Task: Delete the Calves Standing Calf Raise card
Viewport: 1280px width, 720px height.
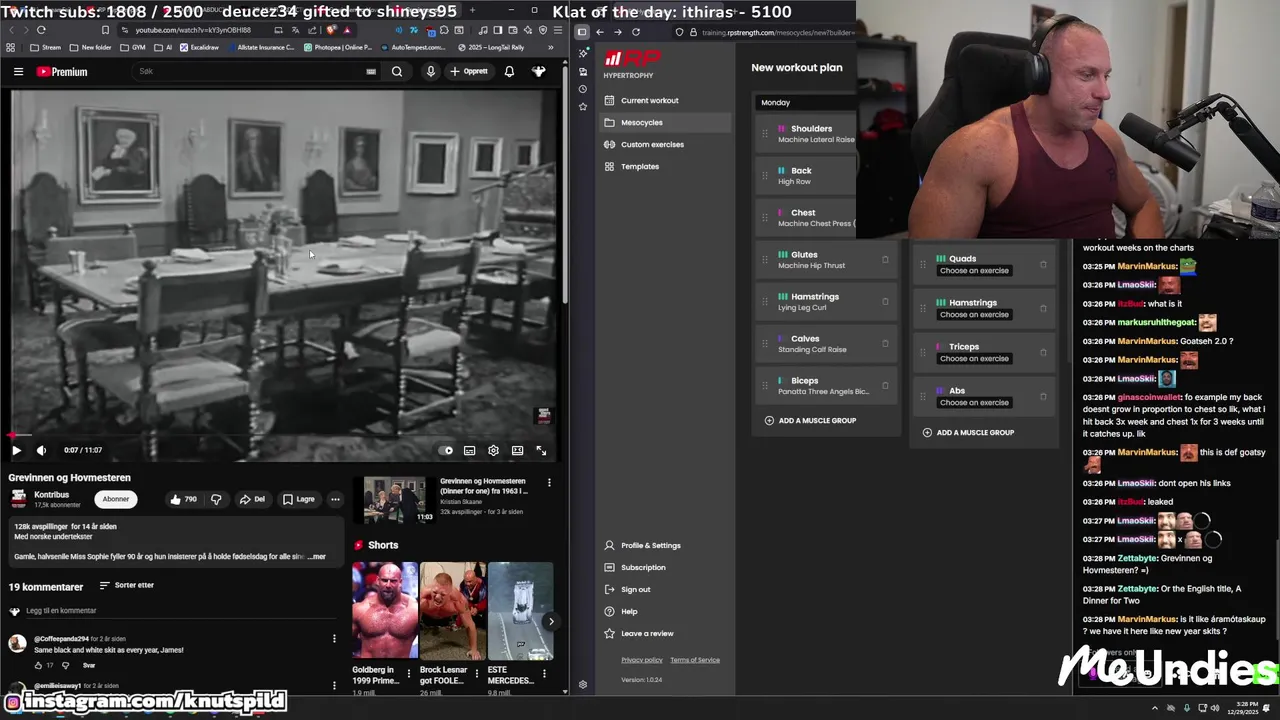Action: pos(885,344)
